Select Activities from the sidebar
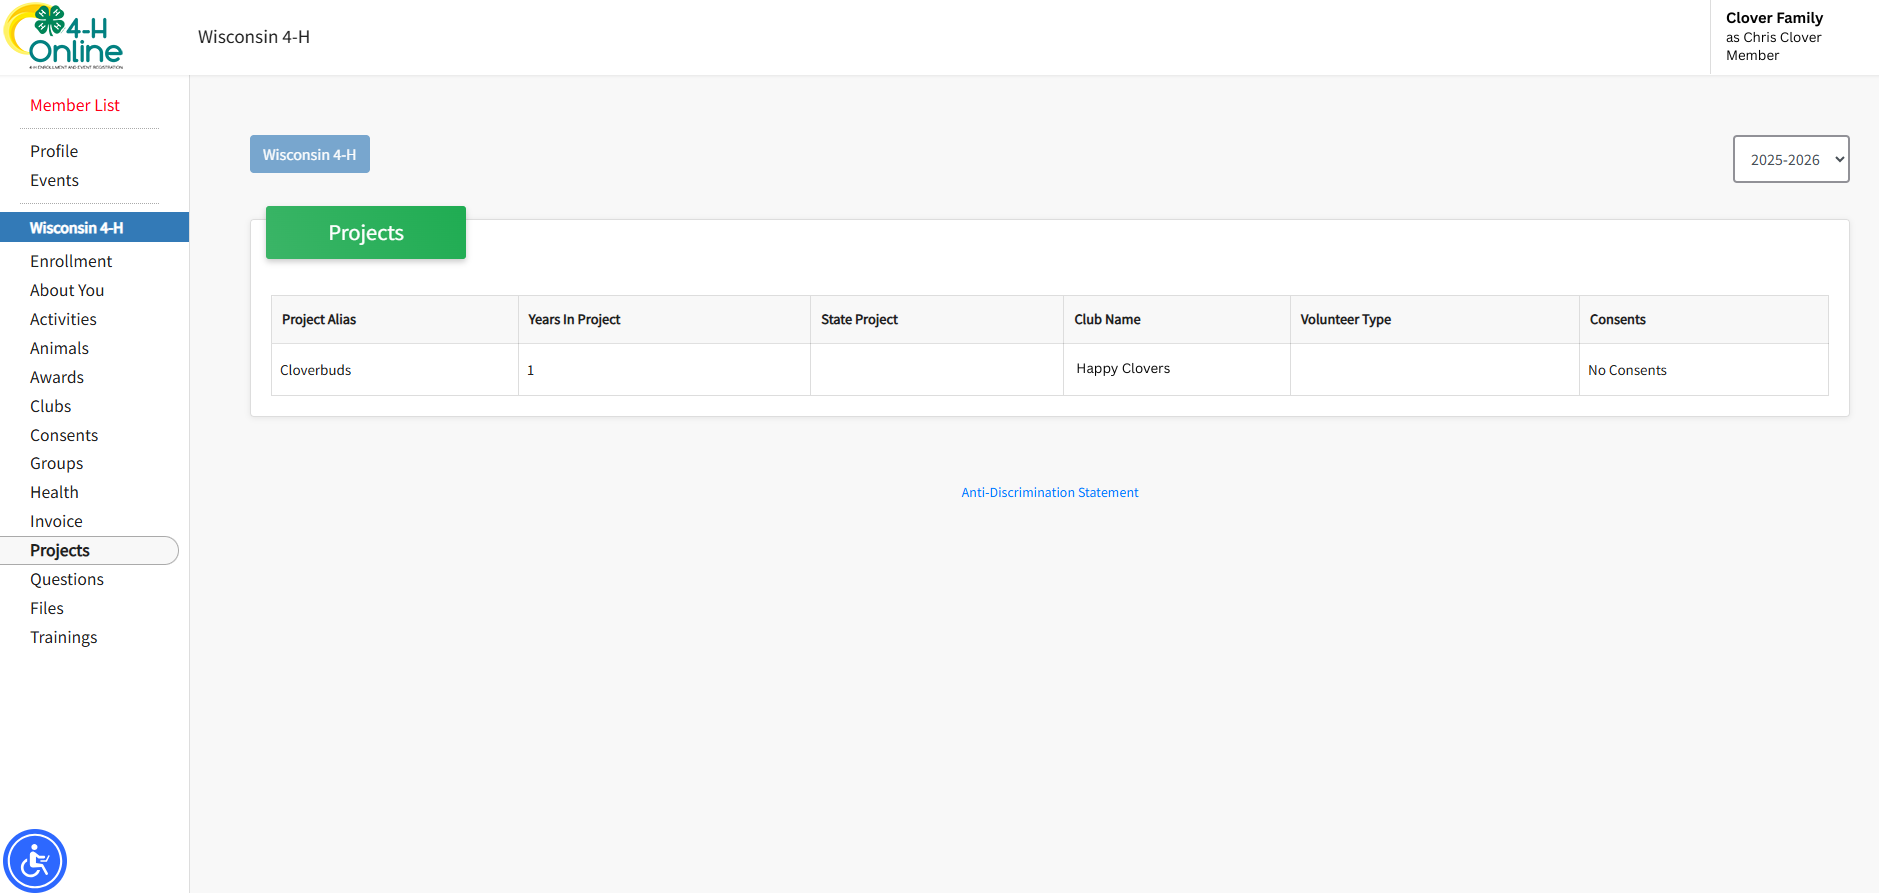 point(63,319)
